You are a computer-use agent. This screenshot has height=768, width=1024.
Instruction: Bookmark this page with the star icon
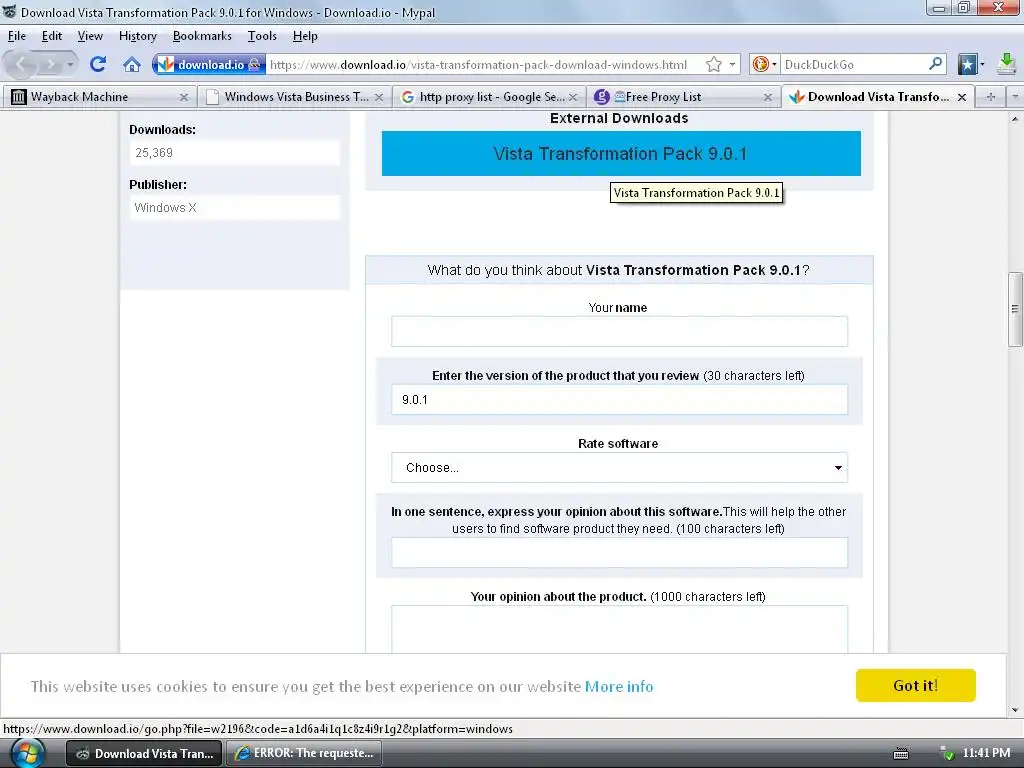click(x=714, y=64)
